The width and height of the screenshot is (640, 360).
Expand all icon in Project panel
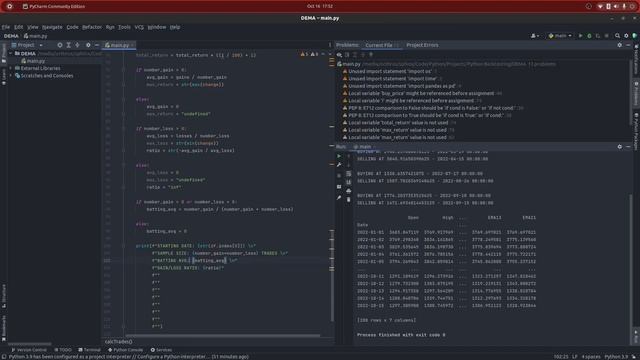pyautogui.click(x=69, y=45)
